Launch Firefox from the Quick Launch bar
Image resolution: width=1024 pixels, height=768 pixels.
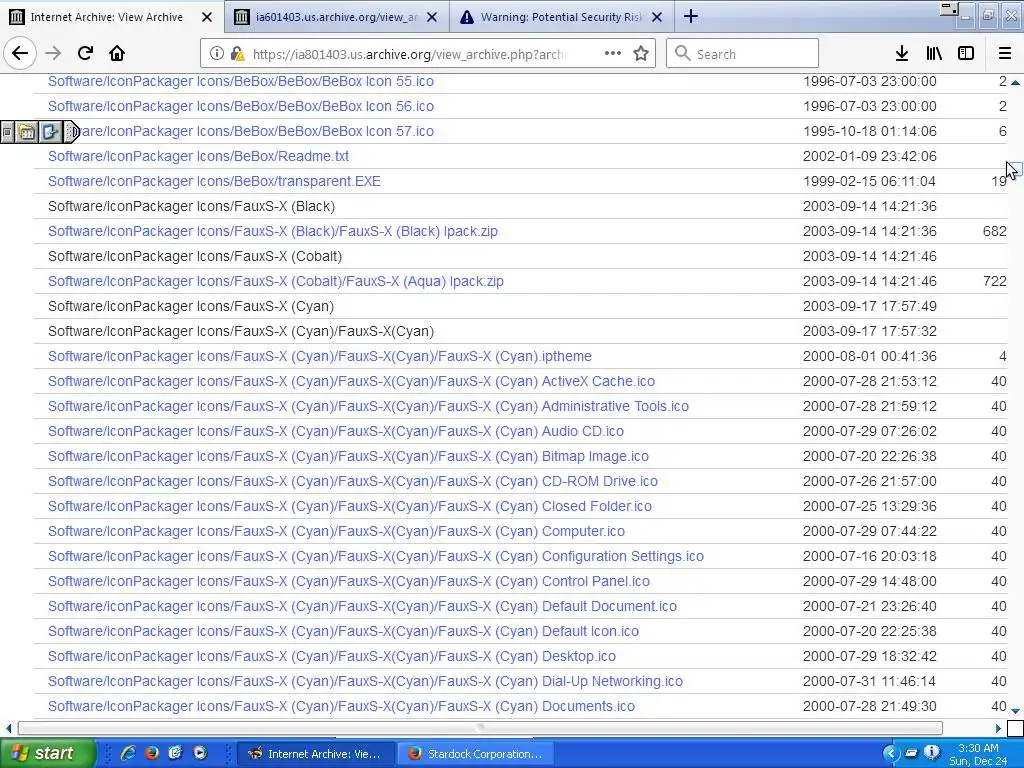tap(152, 753)
